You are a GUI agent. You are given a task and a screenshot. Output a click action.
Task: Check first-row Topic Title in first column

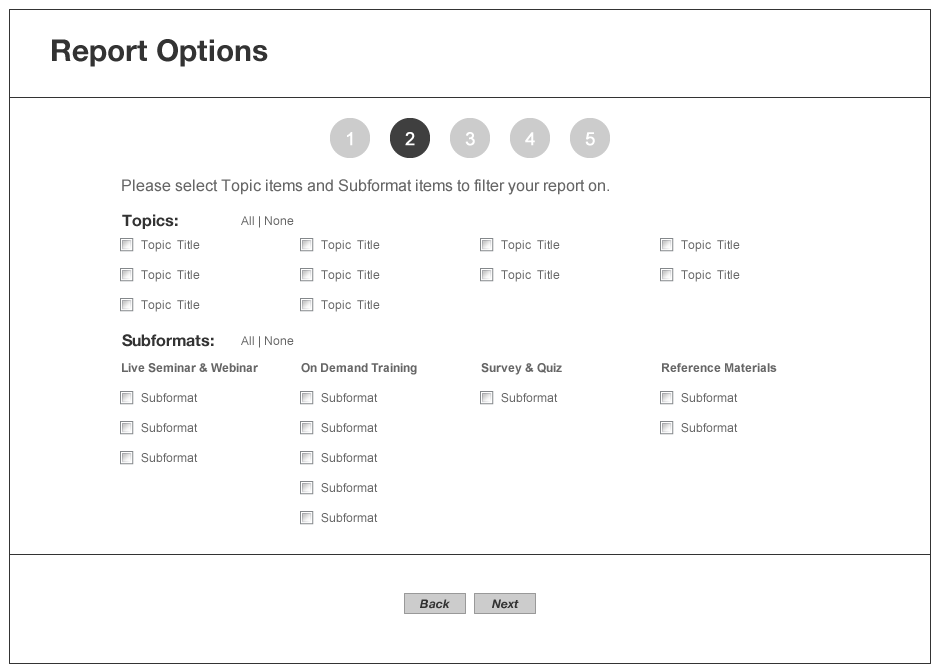126,245
